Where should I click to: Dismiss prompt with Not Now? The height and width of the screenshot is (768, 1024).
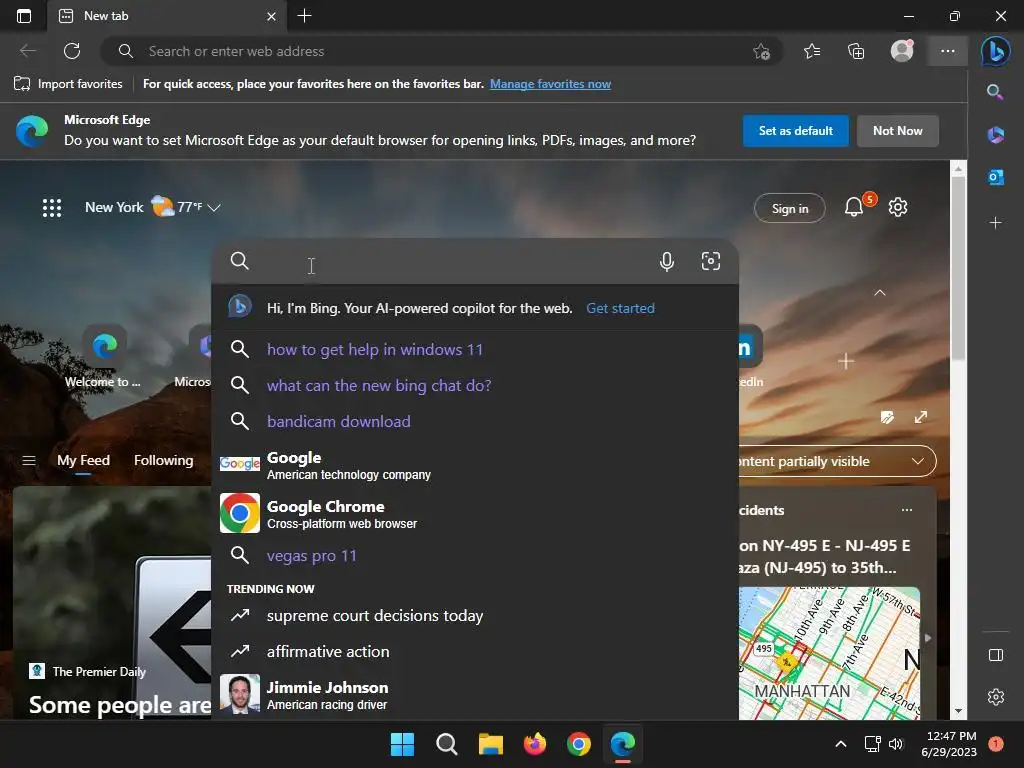click(897, 131)
